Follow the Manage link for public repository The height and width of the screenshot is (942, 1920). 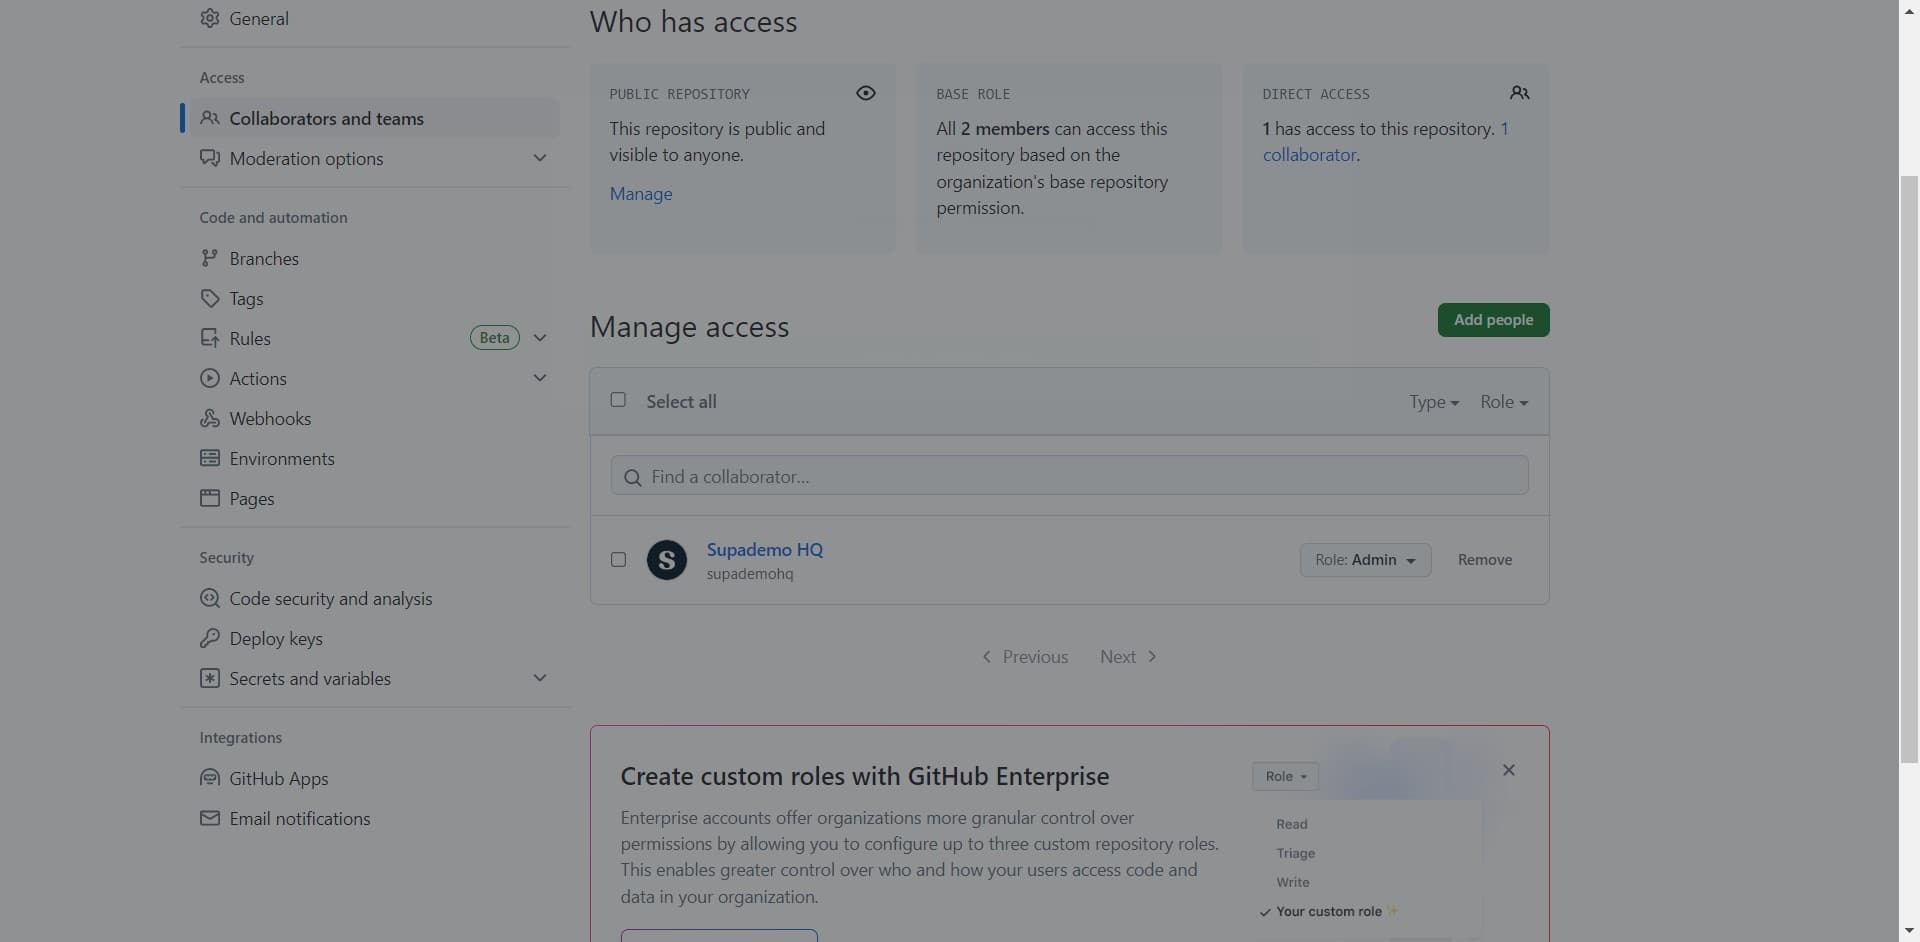coord(641,194)
